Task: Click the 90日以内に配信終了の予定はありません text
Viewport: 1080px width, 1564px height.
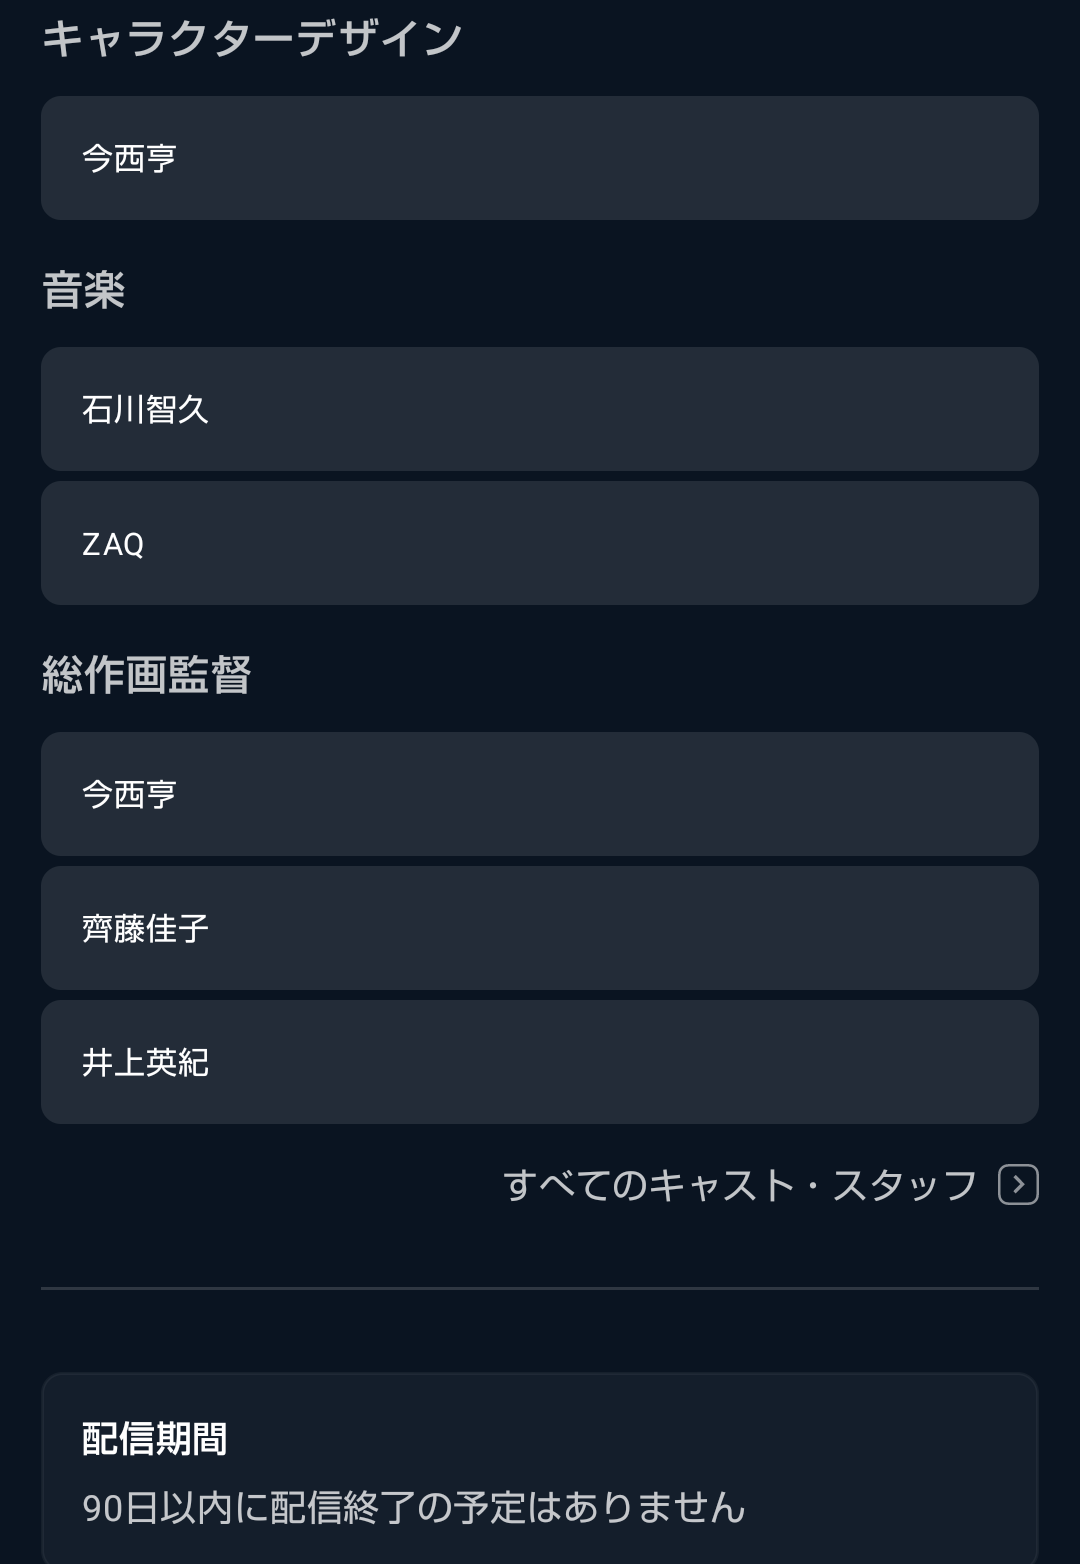Action: tap(414, 1508)
